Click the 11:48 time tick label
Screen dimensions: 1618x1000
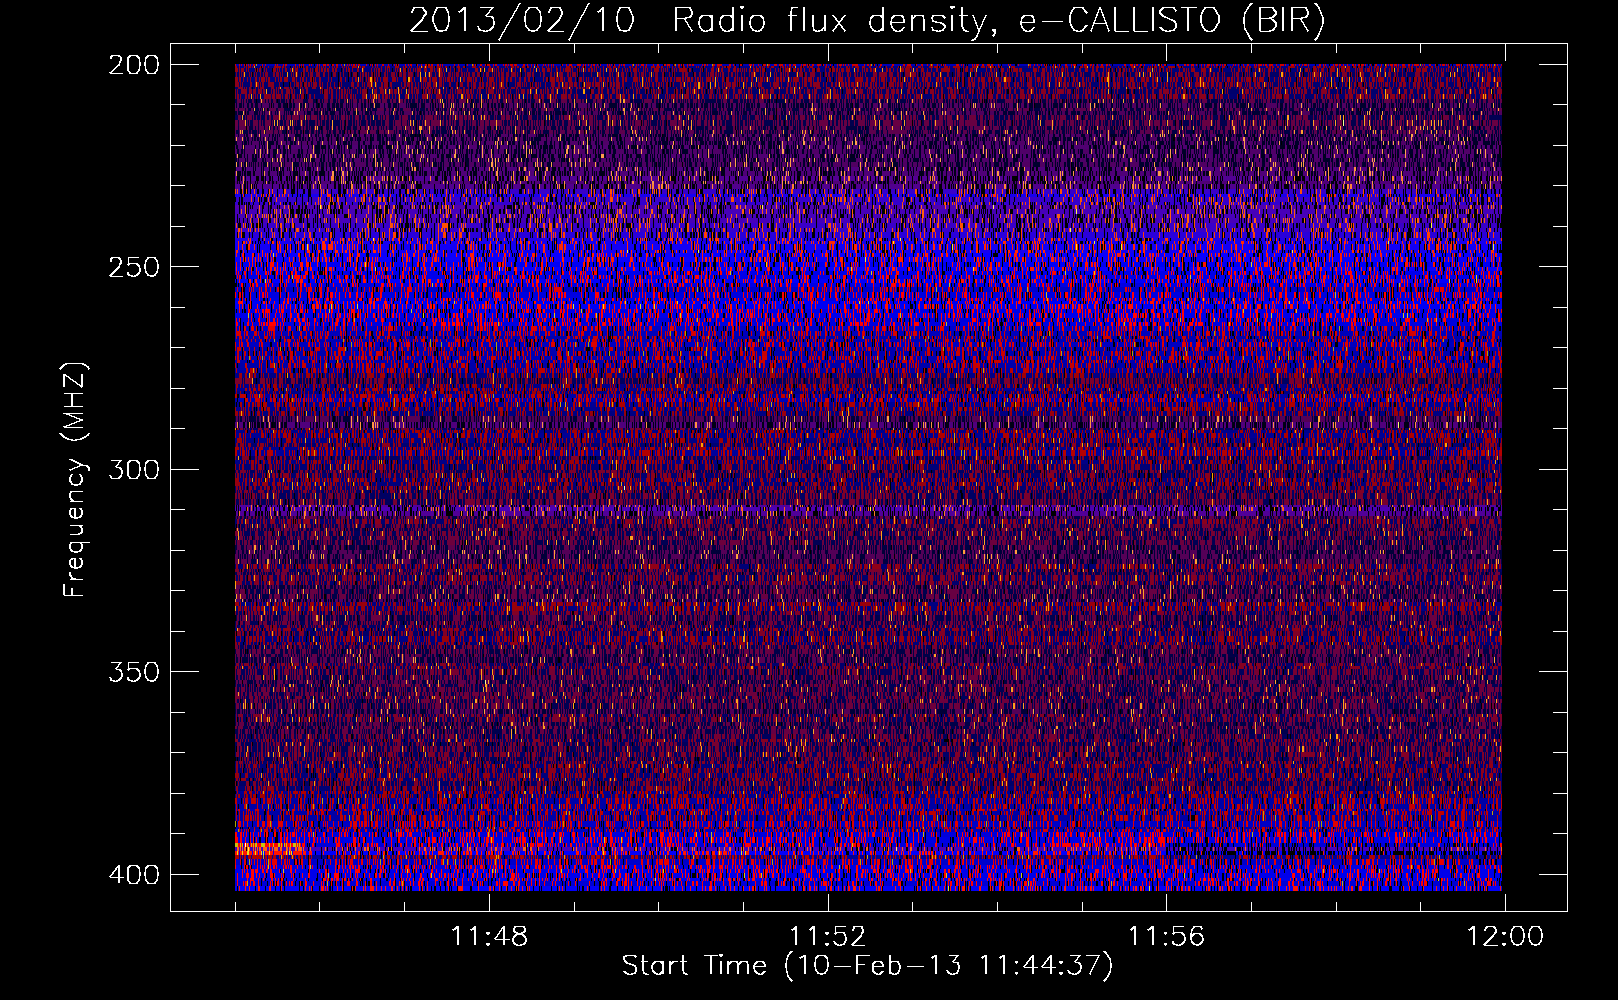click(489, 937)
